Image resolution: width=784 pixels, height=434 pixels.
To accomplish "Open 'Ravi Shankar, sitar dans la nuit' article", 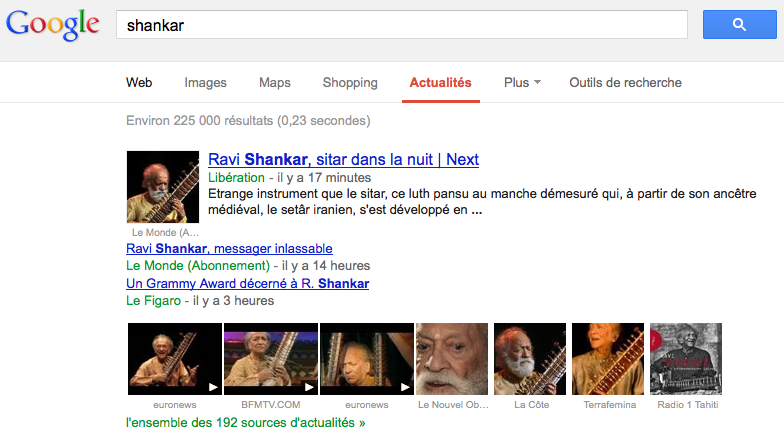I will coord(344,160).
